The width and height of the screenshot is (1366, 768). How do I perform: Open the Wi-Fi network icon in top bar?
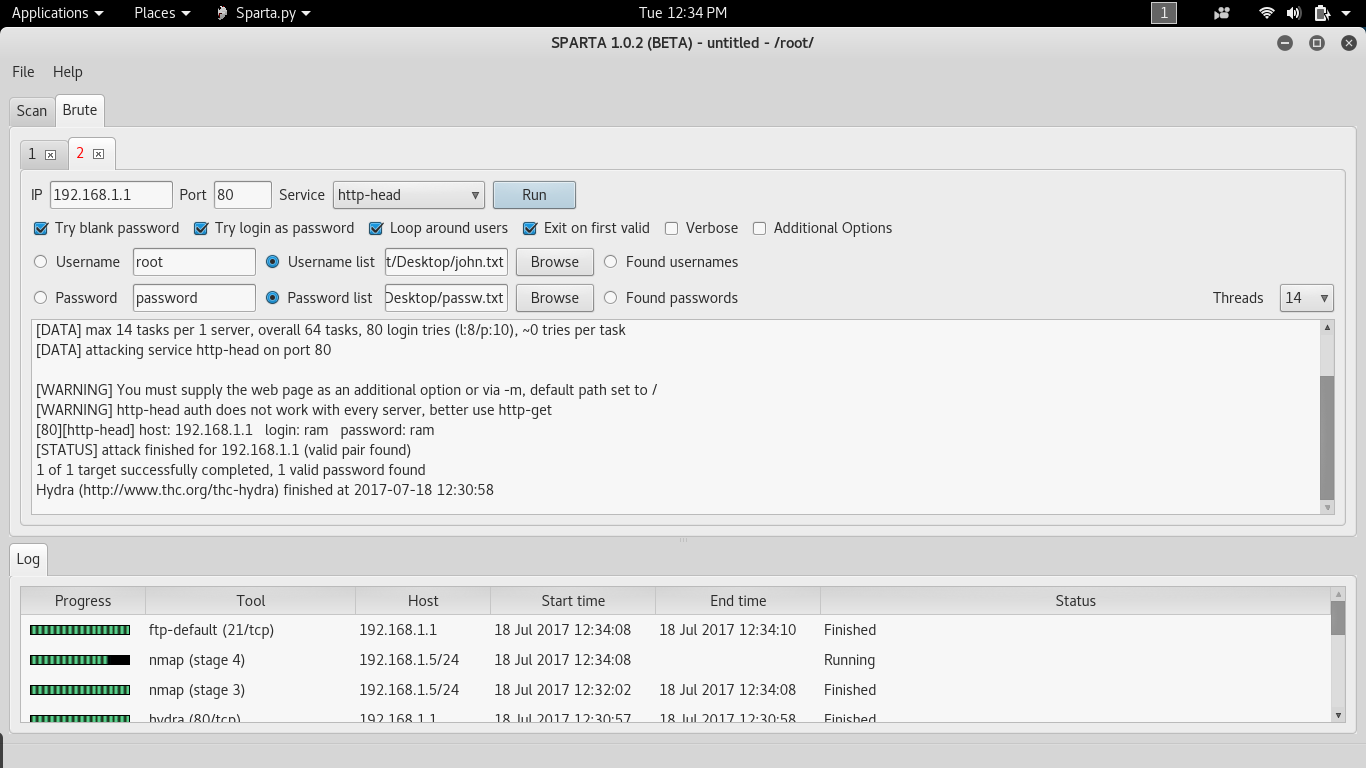click(x=1266, y=13)
